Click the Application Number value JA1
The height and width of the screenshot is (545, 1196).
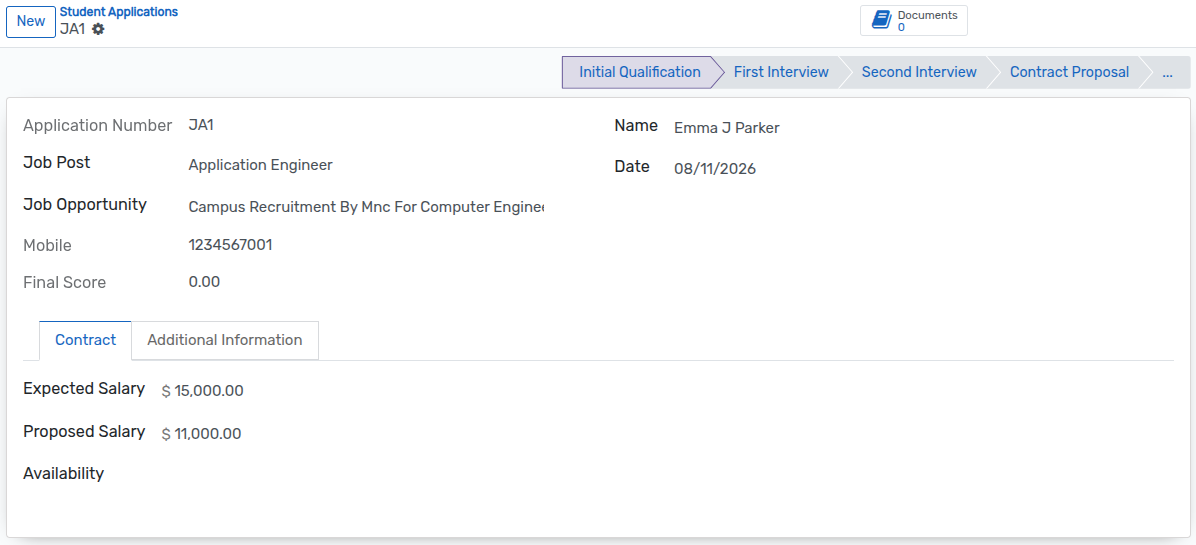(201, 125)
